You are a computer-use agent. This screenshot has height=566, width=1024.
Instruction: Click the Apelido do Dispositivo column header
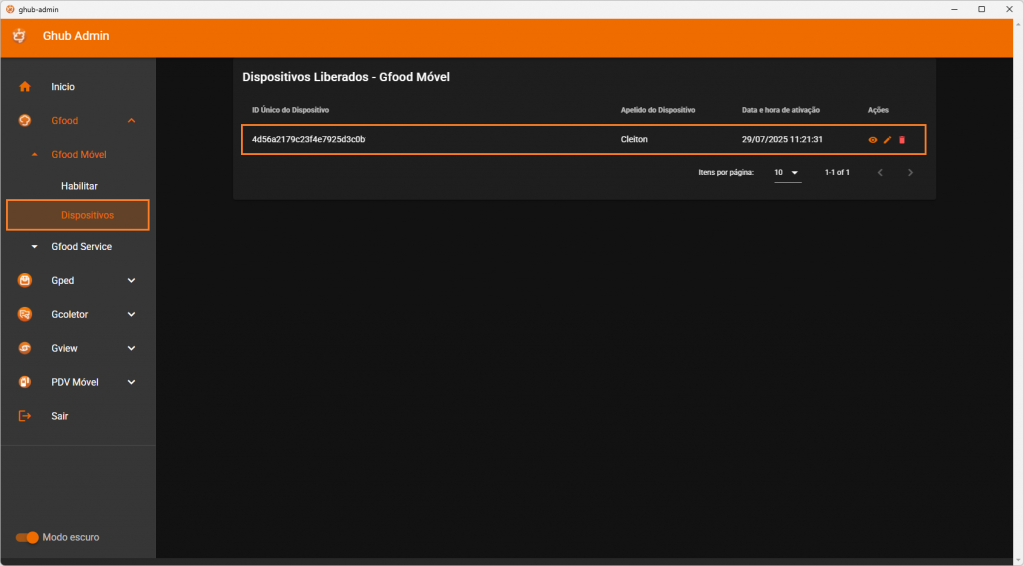658,110
